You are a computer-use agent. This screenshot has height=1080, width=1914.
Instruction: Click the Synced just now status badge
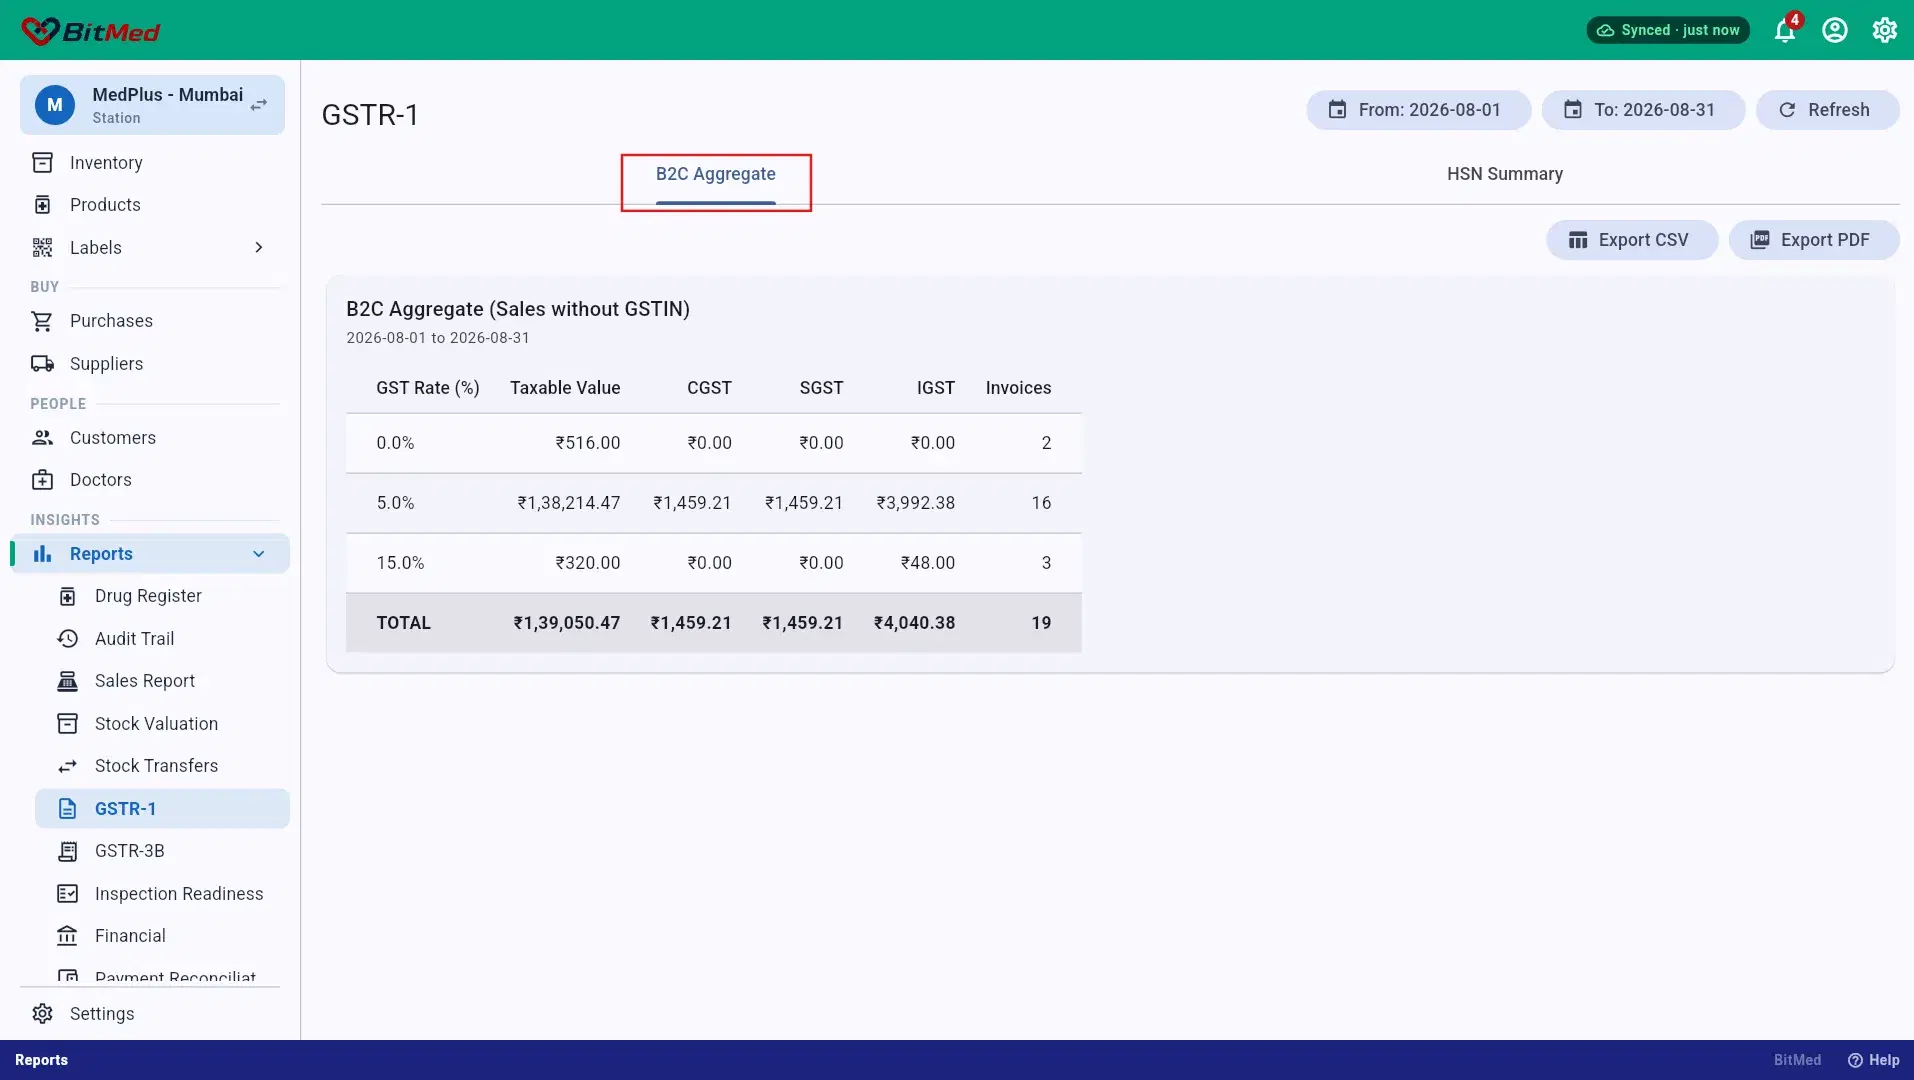coord(1668,30)
